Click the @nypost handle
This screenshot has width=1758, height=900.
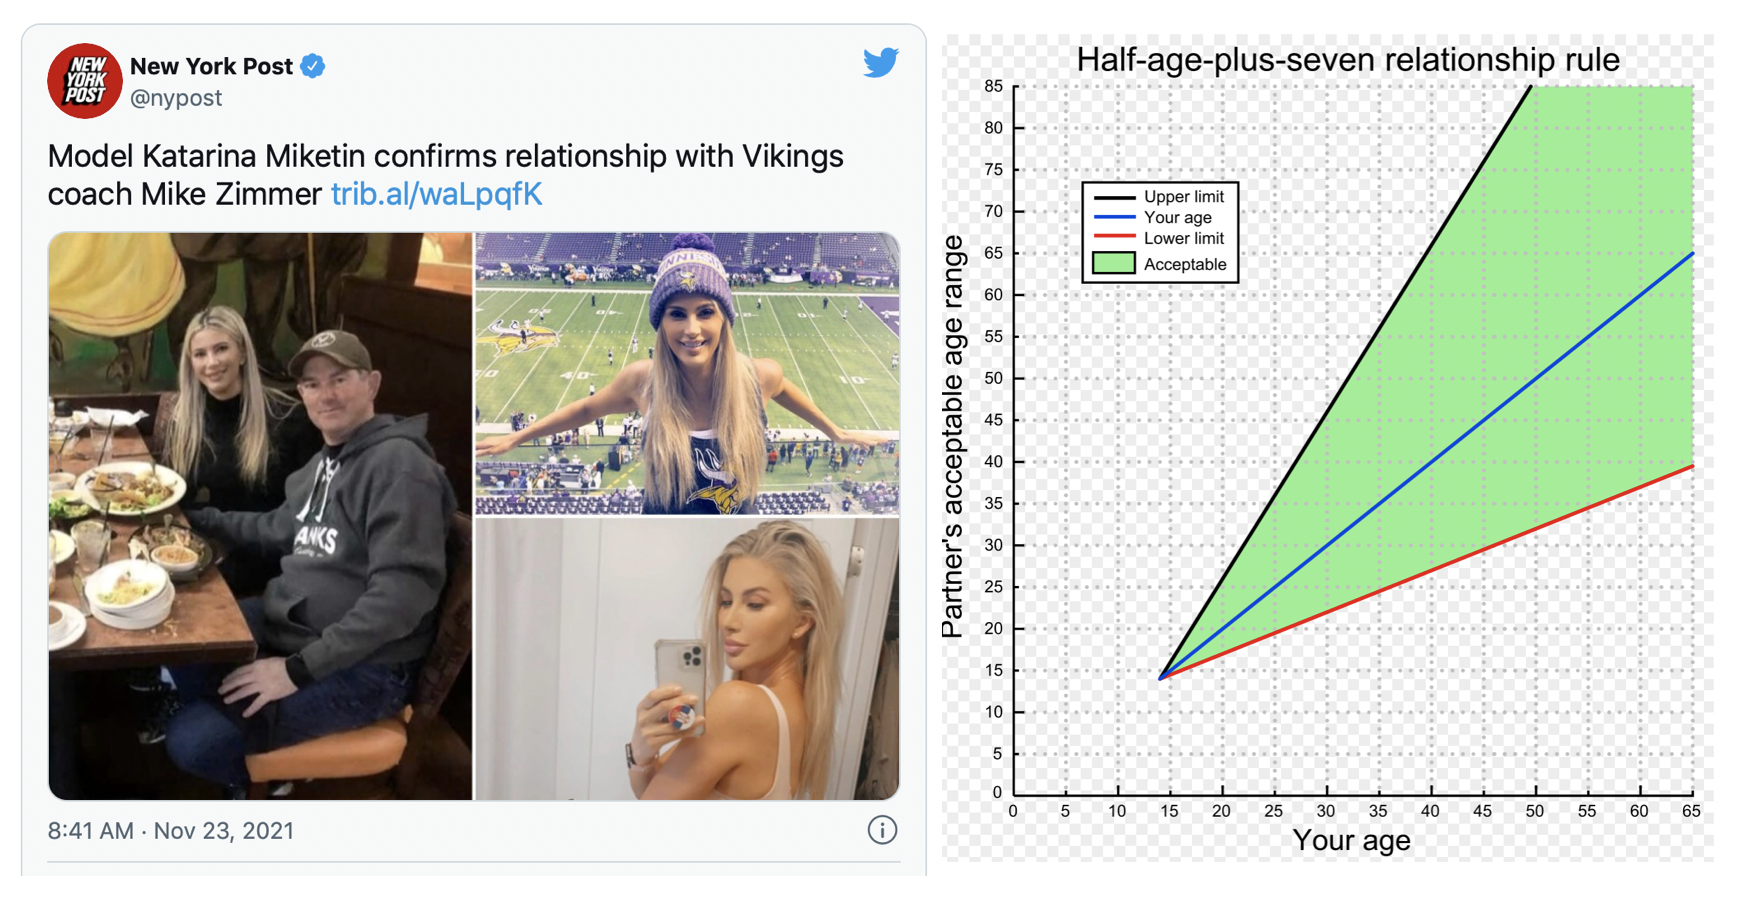tap(176, 98)
